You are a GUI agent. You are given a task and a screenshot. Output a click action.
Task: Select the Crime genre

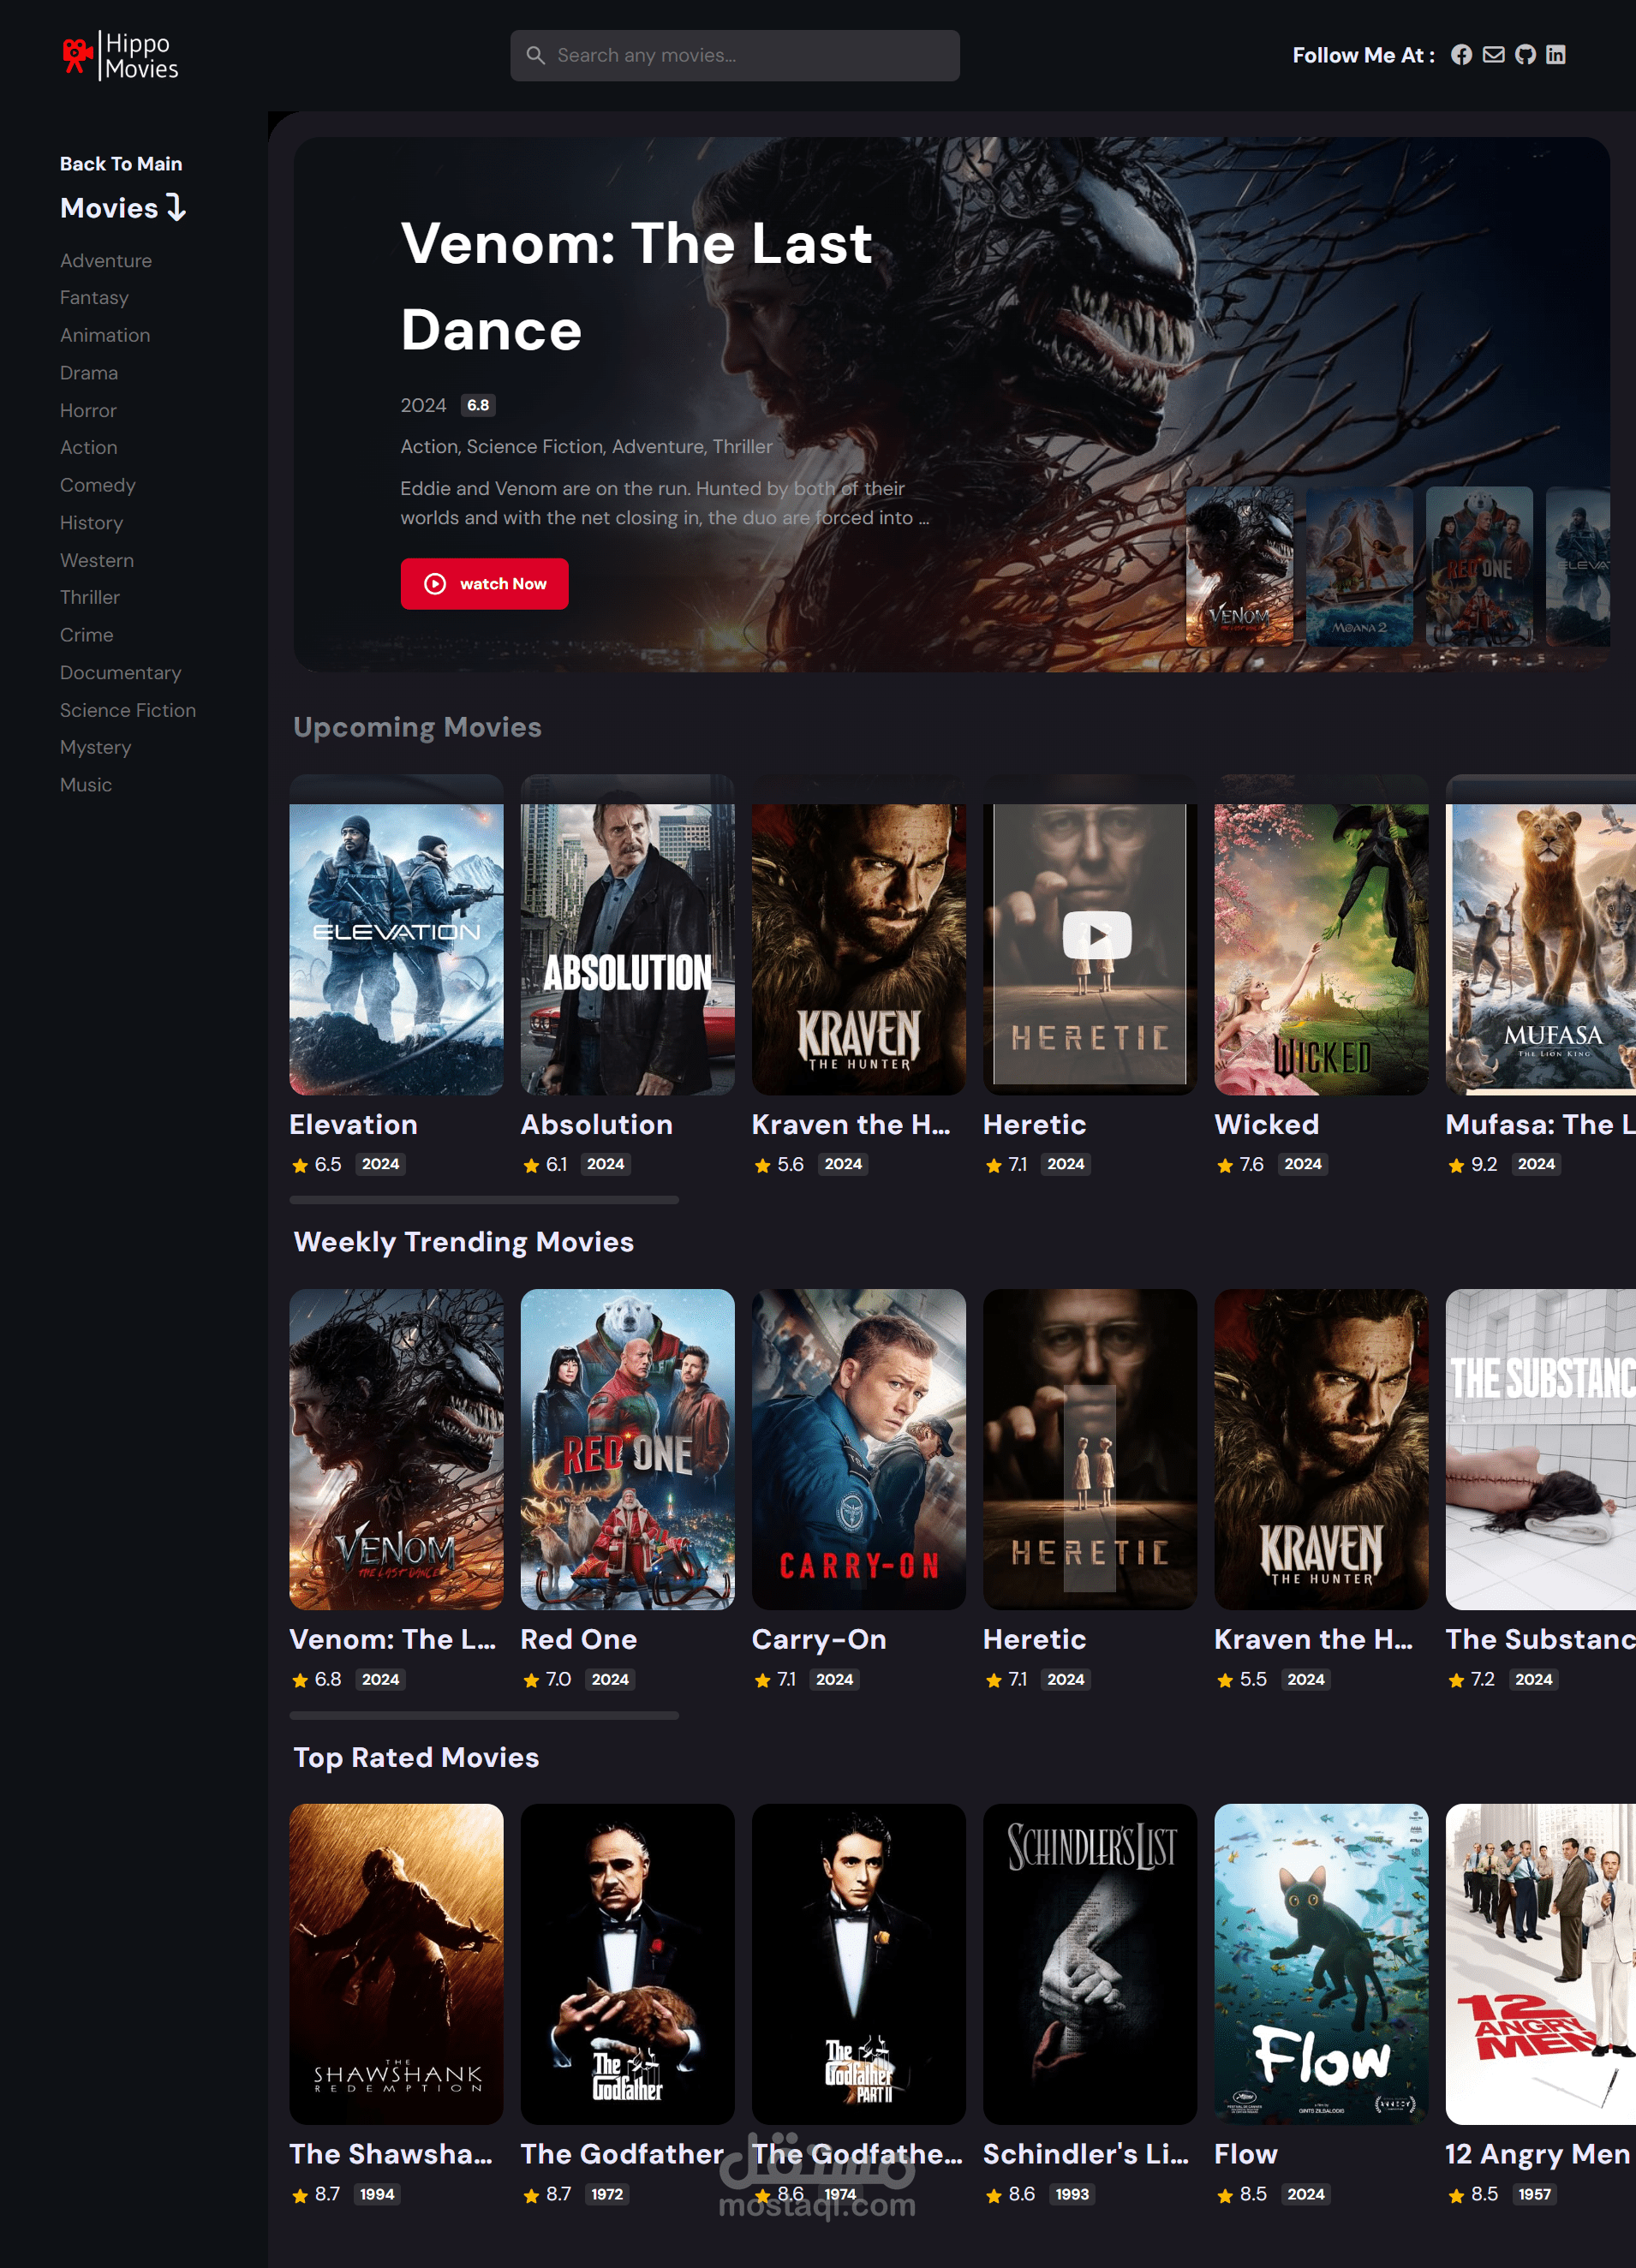coord(87,635)
